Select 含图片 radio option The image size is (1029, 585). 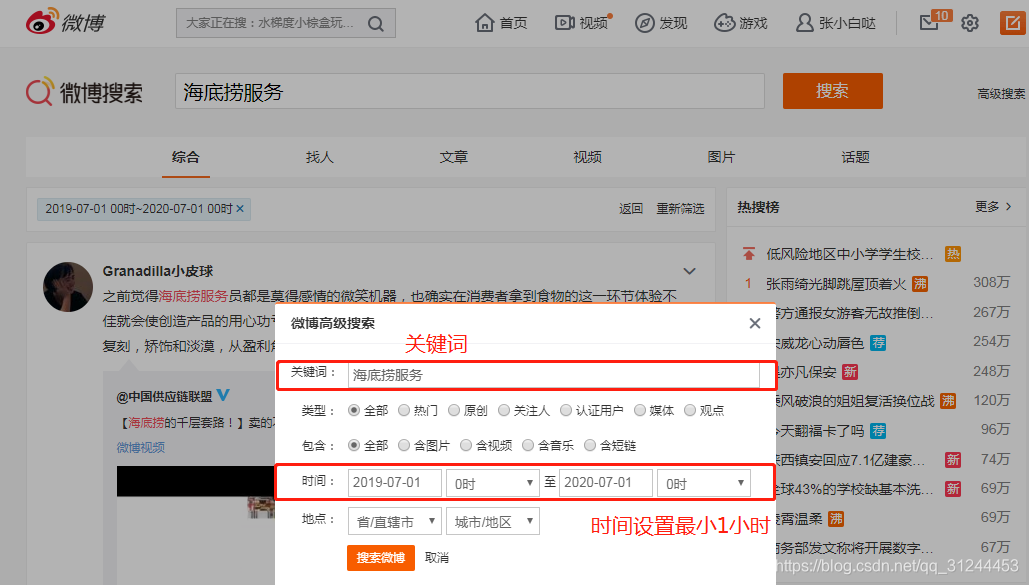pos(404,445)
